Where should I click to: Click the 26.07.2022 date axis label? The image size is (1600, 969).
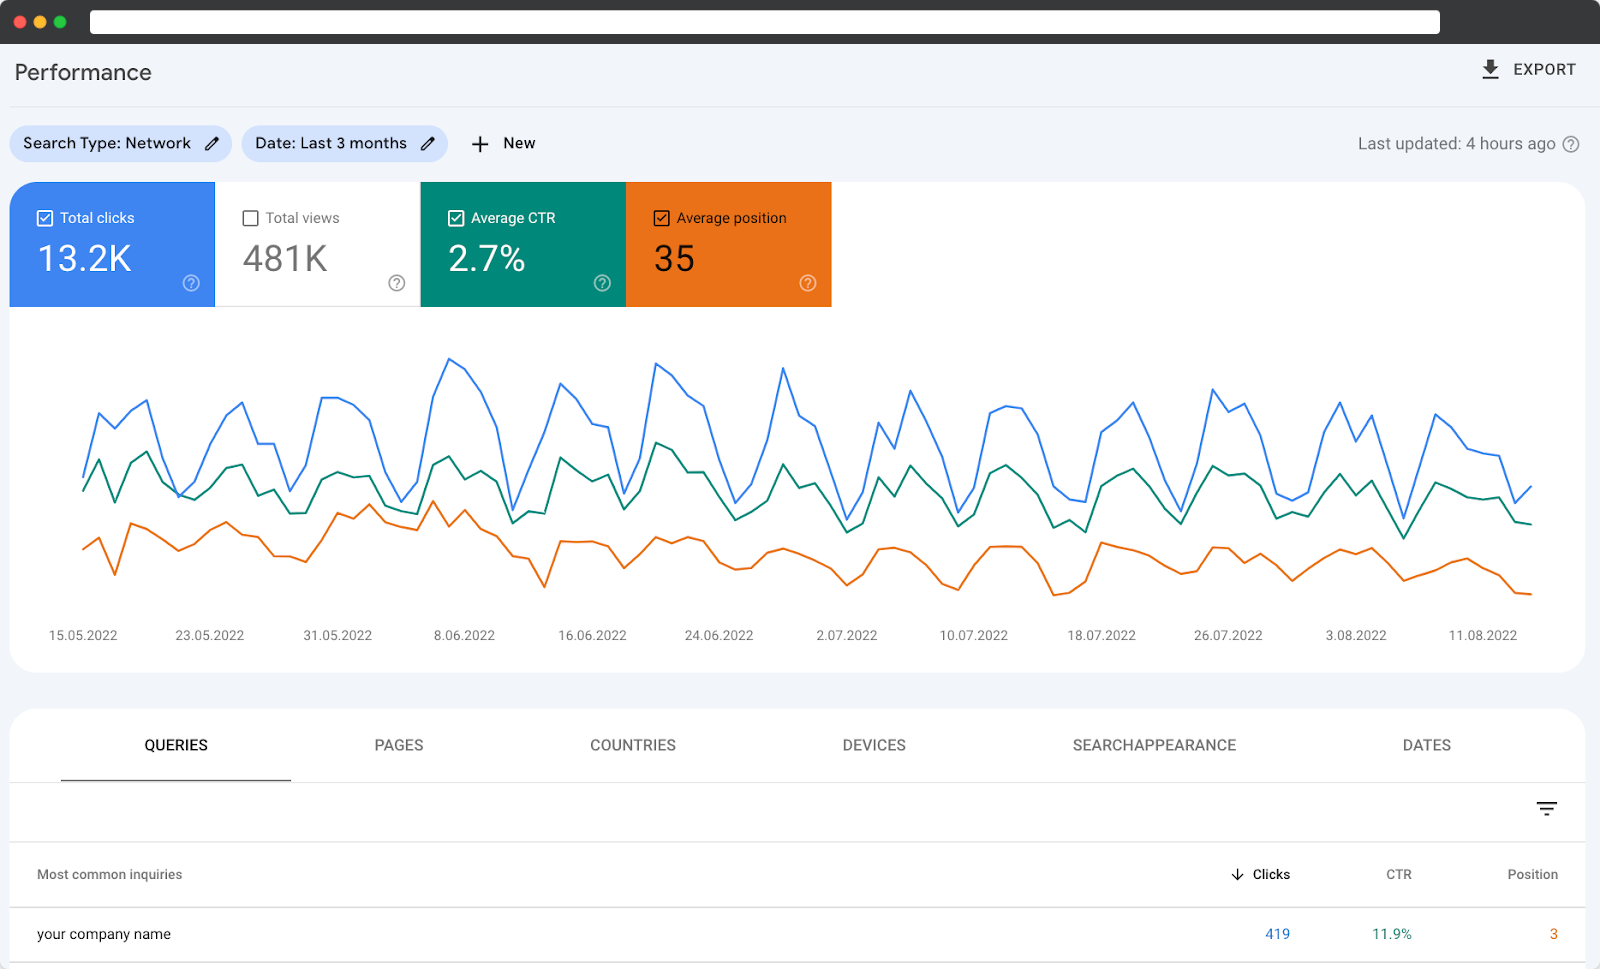coord(1228,635)
